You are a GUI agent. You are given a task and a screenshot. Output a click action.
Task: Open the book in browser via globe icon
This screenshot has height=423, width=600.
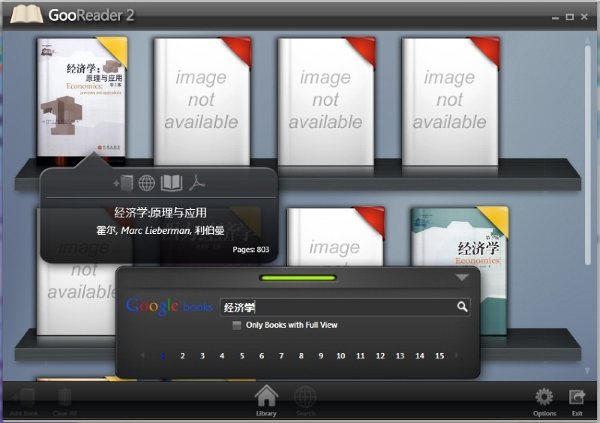click(x=147, y=183)
